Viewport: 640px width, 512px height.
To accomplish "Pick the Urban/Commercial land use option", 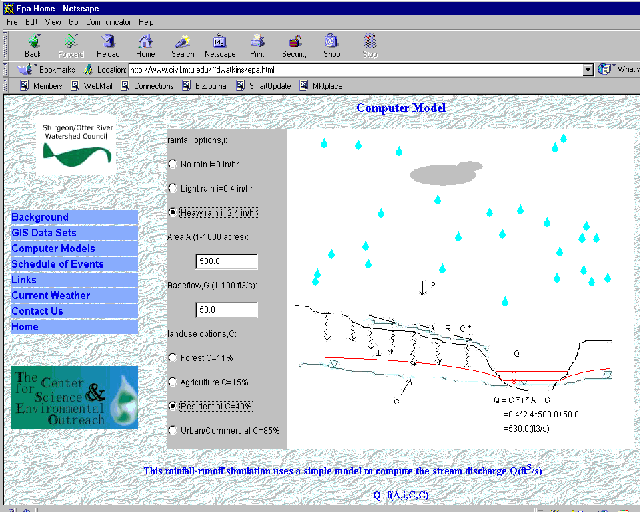I will click(x=173, y=430).
